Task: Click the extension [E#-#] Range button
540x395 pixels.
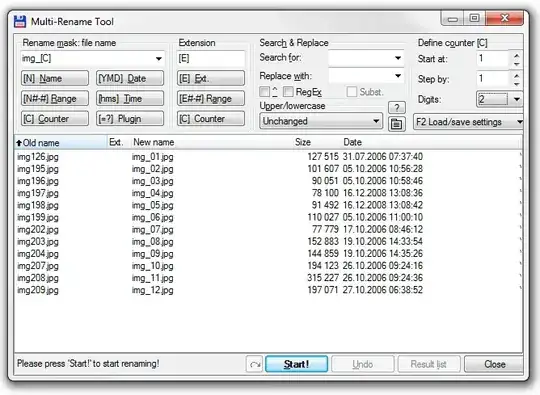Action: (211, 98)
